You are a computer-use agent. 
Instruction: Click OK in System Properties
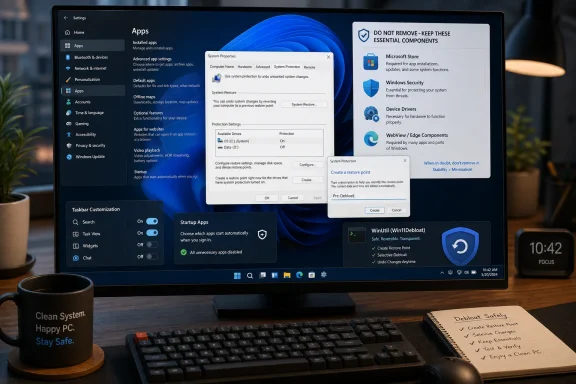pos(267,198)
